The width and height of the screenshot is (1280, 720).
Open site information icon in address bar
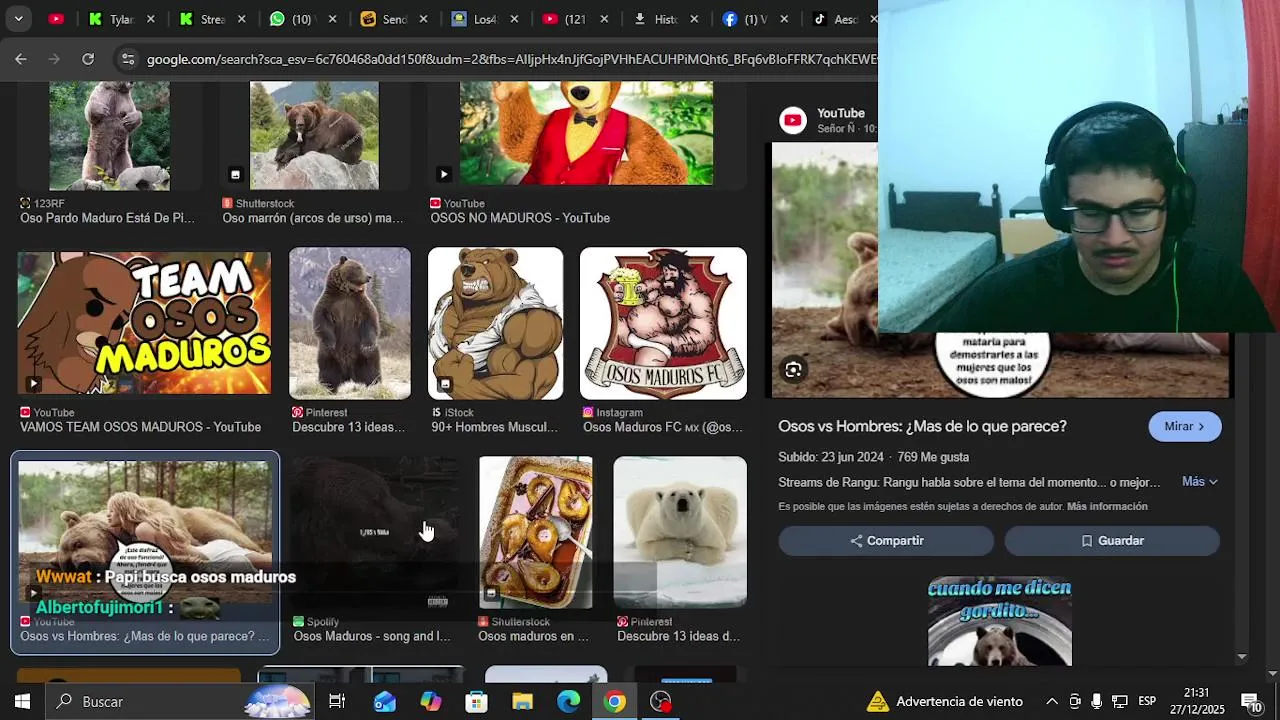coord(127,59)
